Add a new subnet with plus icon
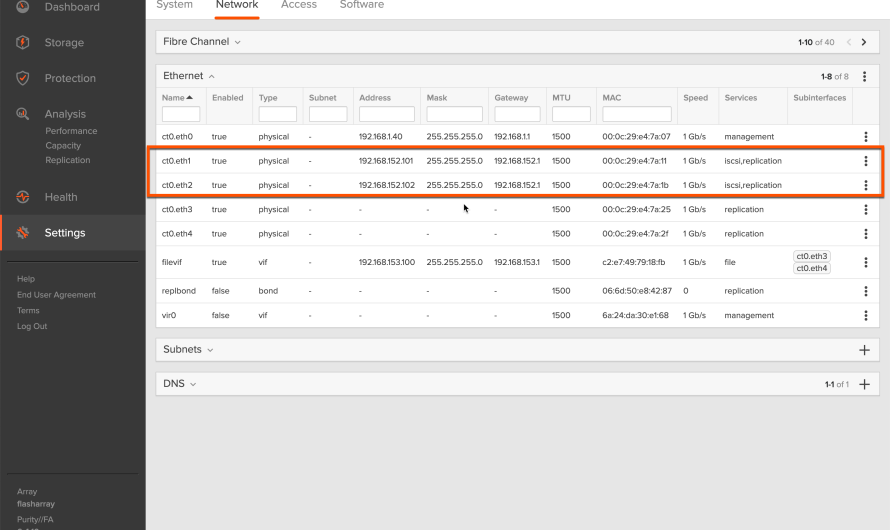 click(x=865, y=350)
